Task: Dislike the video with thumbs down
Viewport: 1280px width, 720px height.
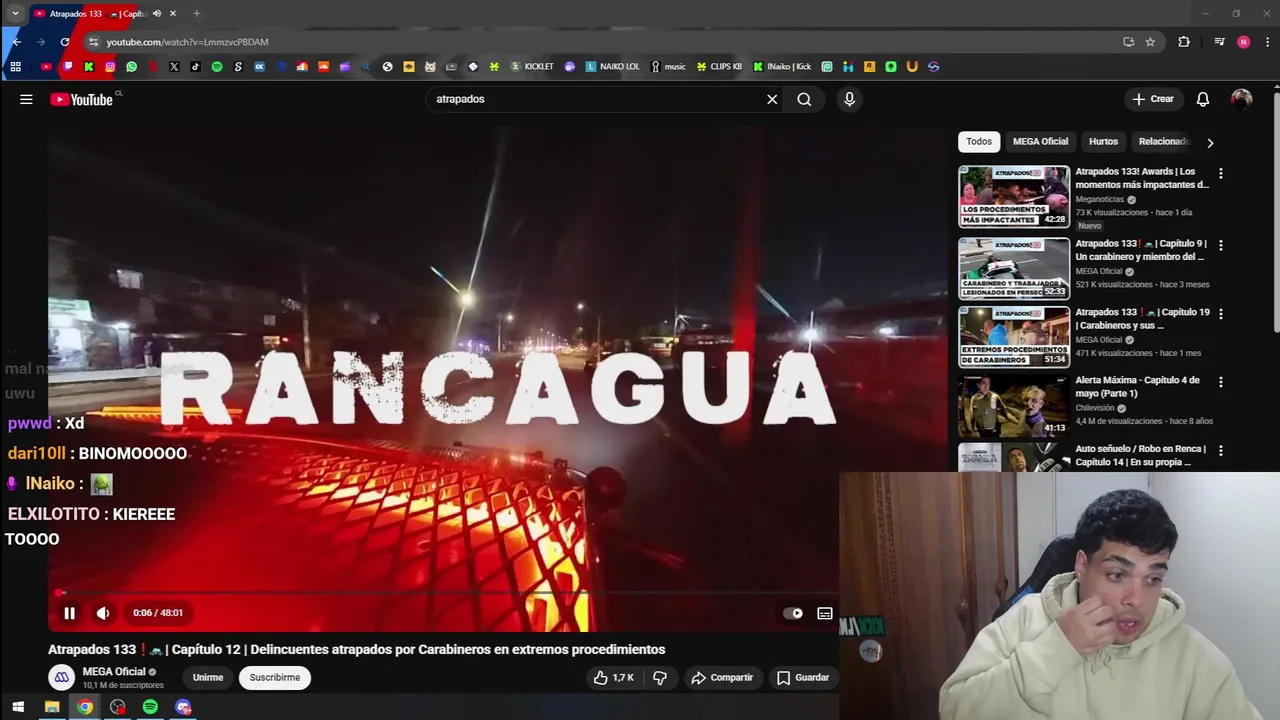Action: coord(660,677)
